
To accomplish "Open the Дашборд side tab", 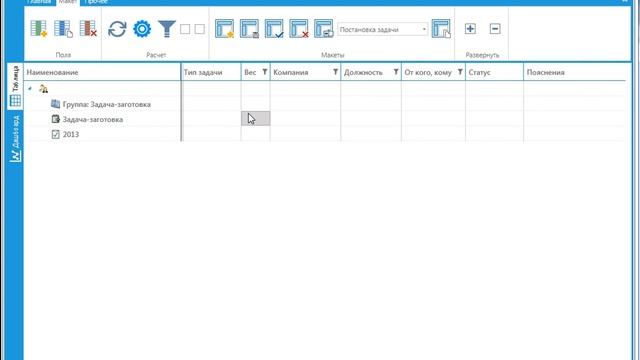I will click(15, 138).
